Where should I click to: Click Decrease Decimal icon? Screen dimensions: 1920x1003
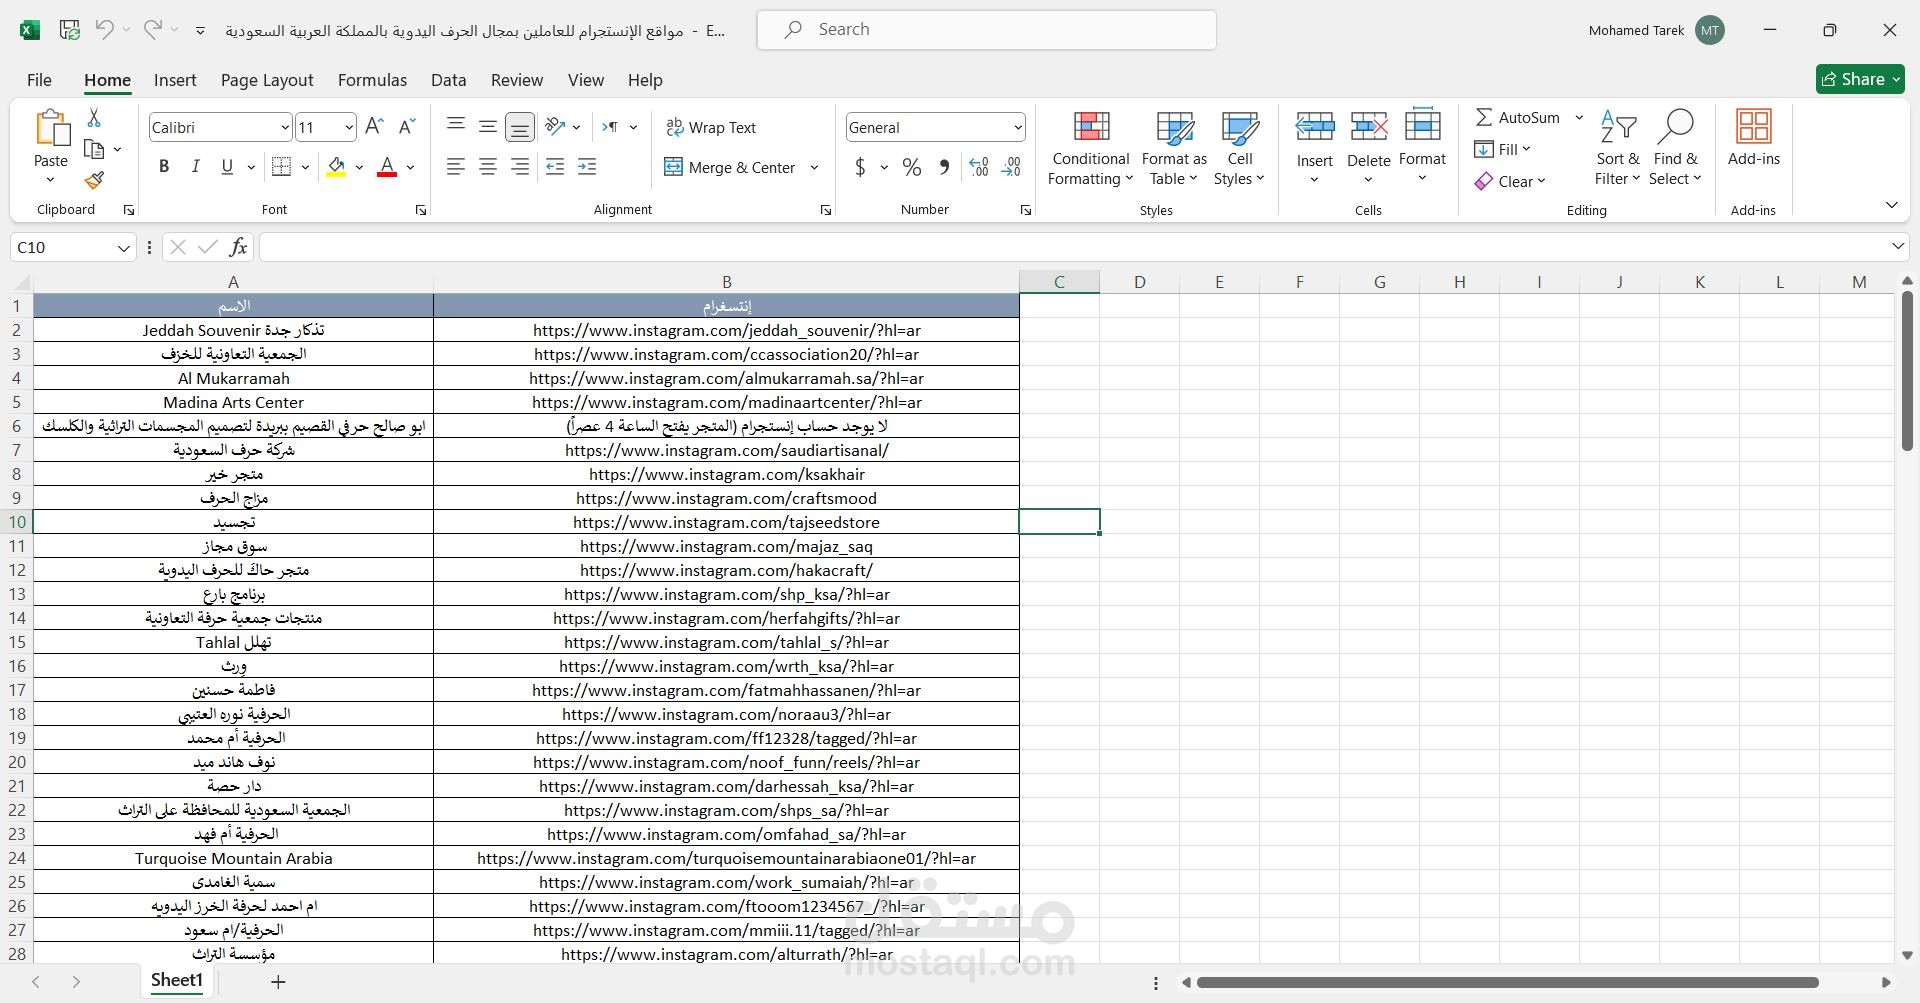[x=1011, y=167]
